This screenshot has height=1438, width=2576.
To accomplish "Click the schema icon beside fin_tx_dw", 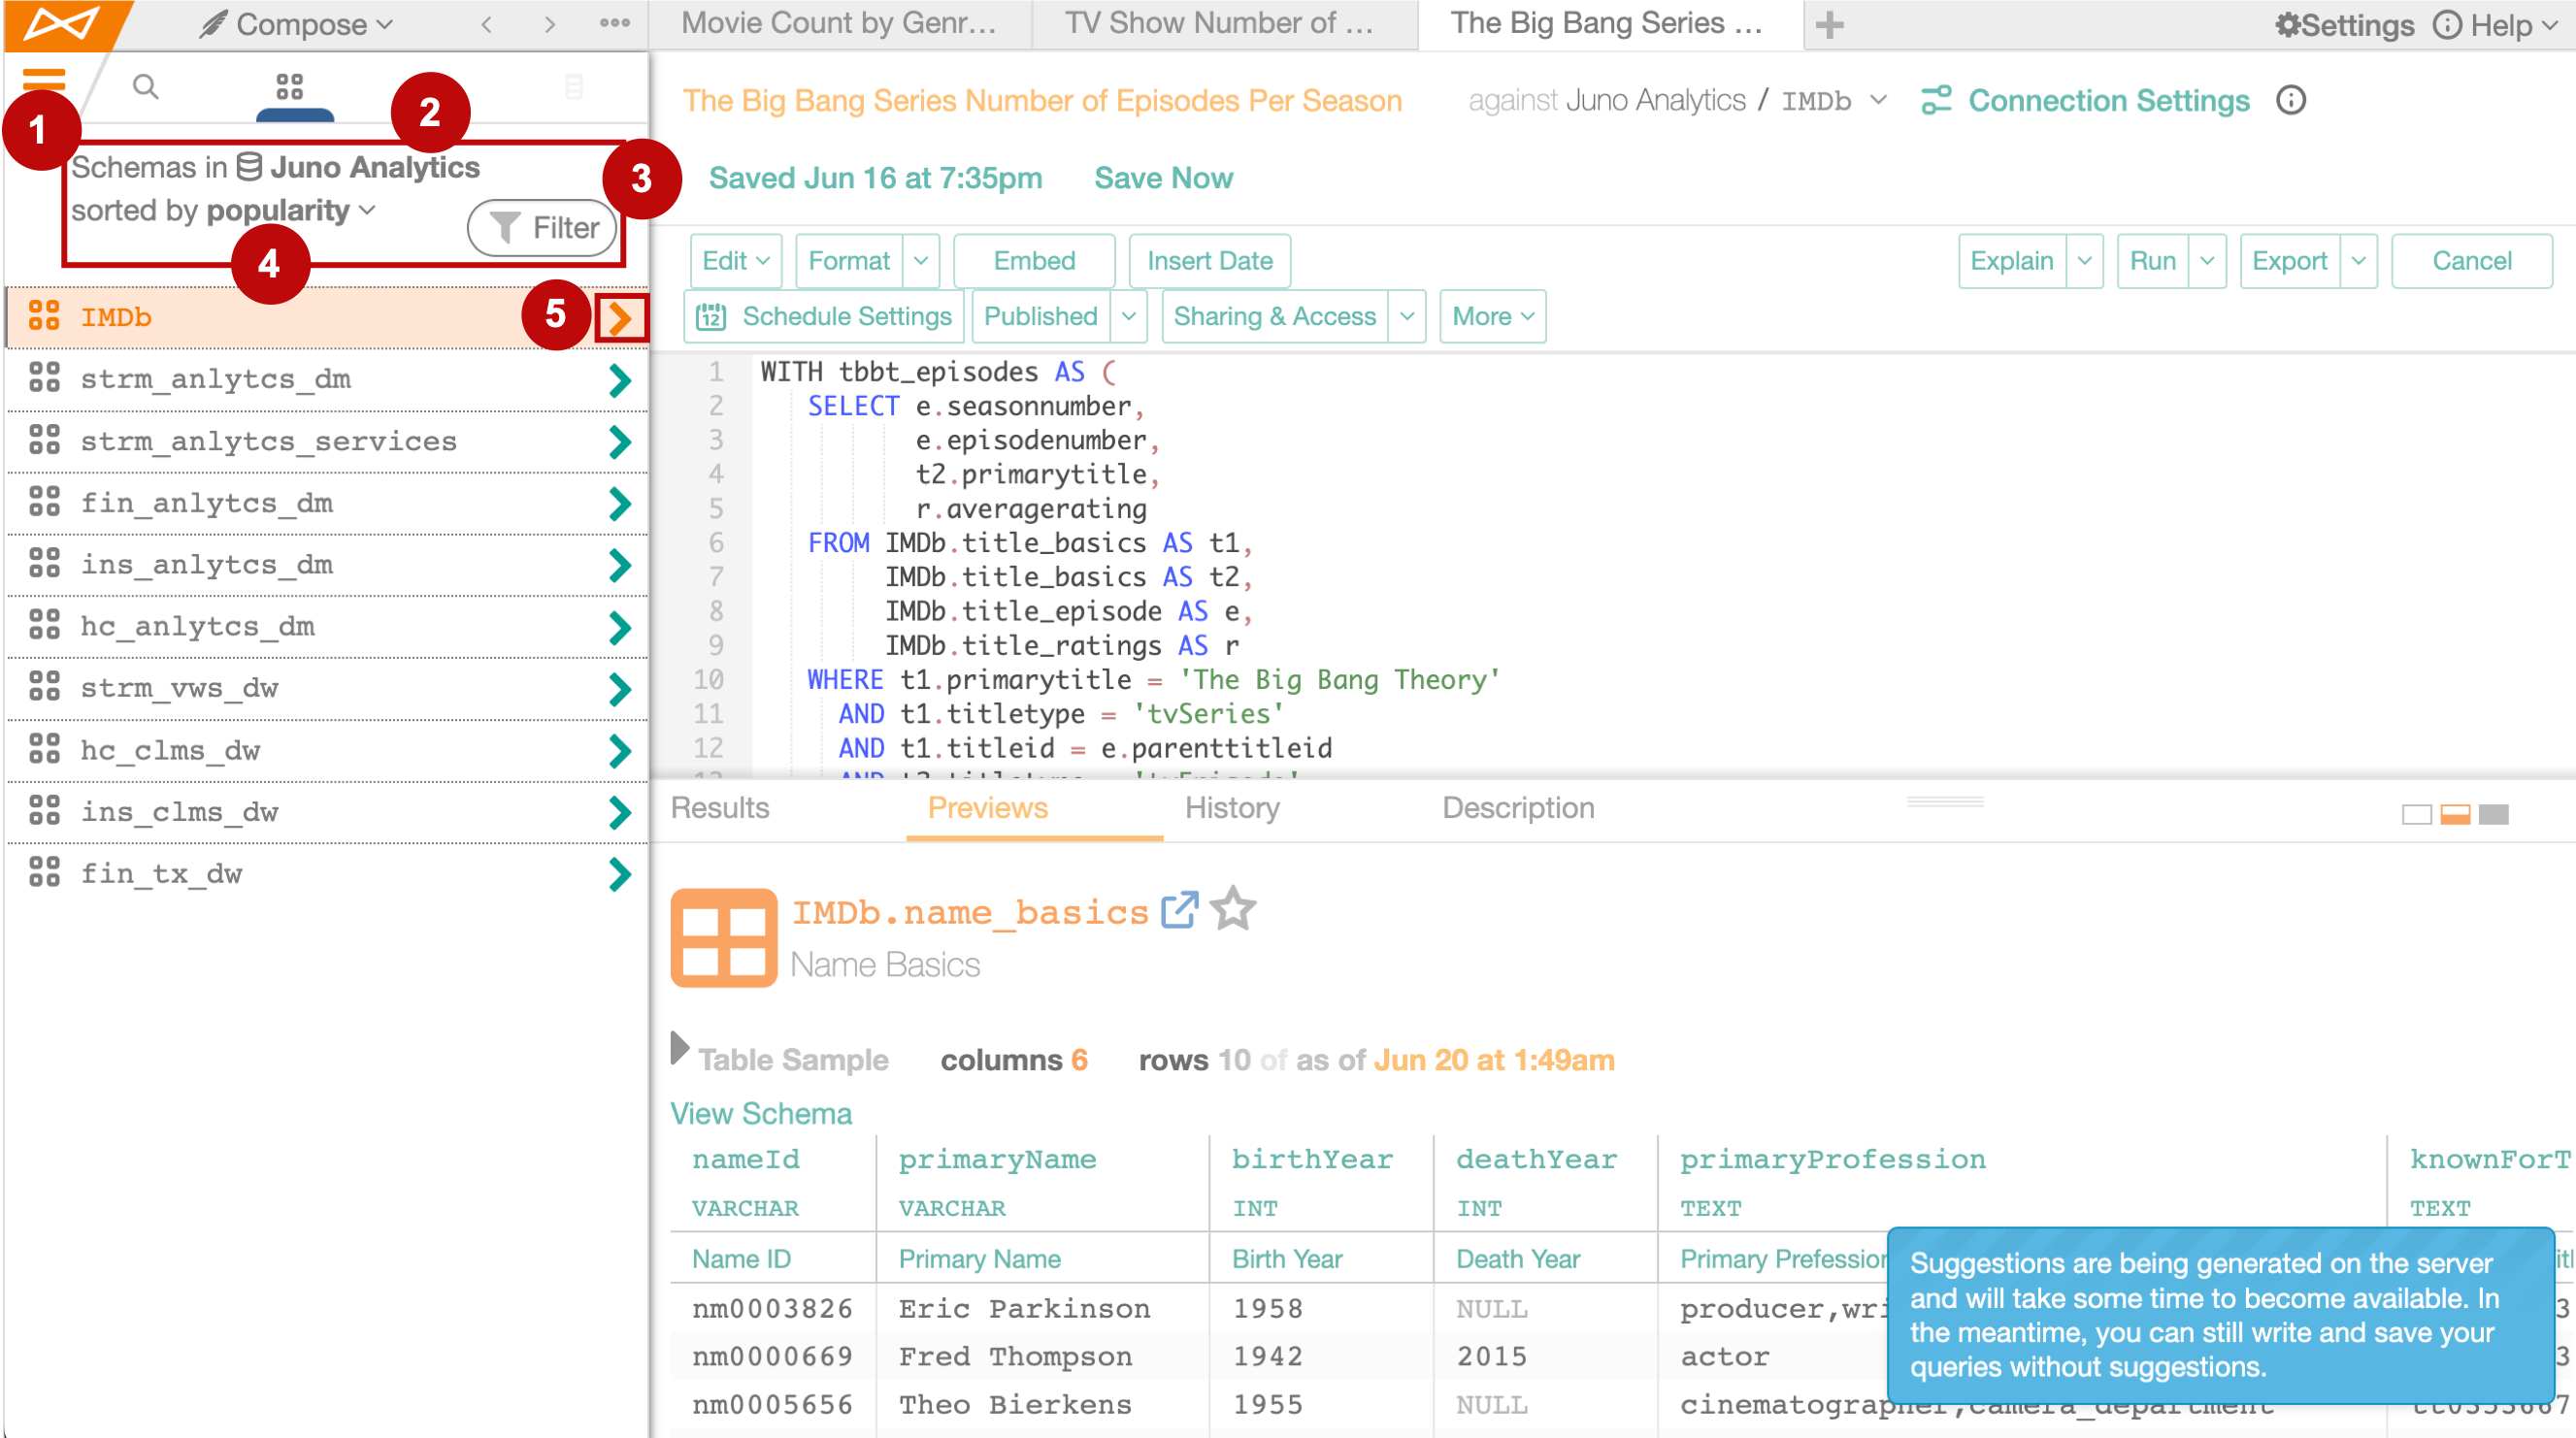I will click(x=44, y=873).
